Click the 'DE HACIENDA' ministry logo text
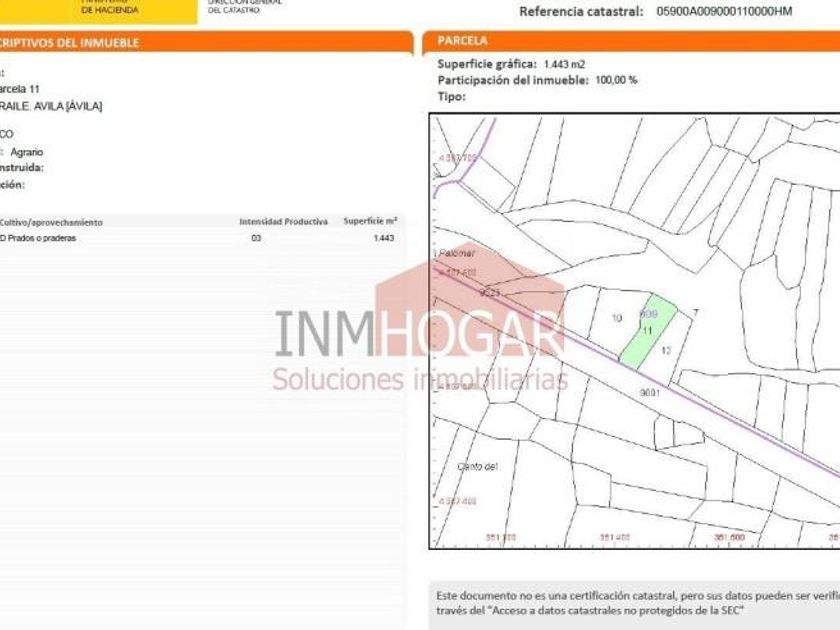Image resolution: width=840 pixels, height=630 pixels. pyautogui.click(x=110, y=10)
